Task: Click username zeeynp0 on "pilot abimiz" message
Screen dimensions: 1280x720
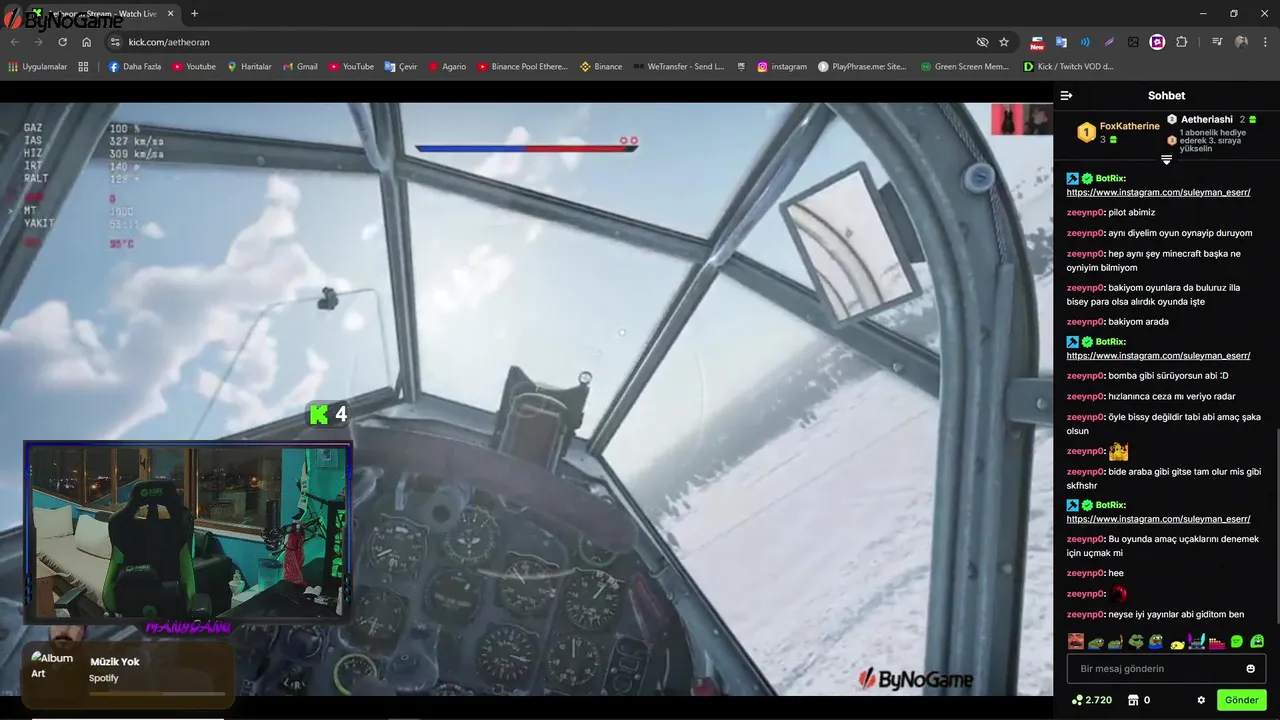Action: pos(1085,212)
